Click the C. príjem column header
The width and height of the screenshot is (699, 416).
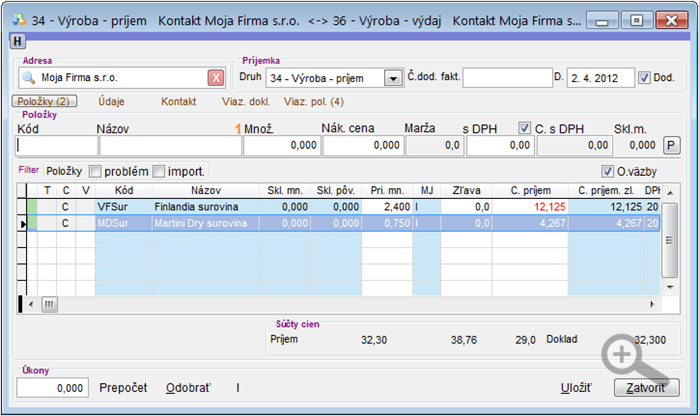tap(530, 190)
